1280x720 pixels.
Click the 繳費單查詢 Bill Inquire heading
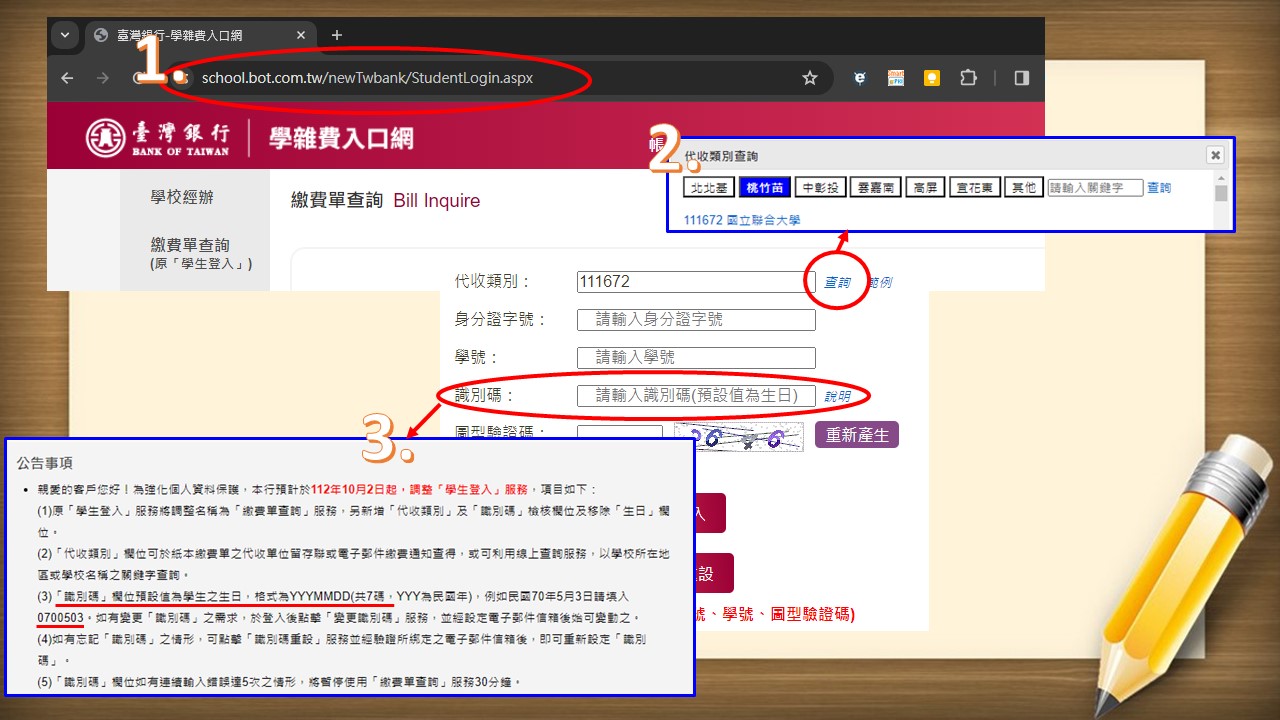[x=385, y=201]
